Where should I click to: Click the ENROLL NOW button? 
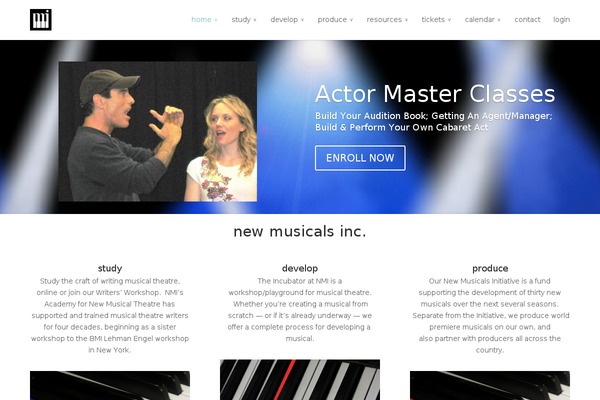point(360,158)
